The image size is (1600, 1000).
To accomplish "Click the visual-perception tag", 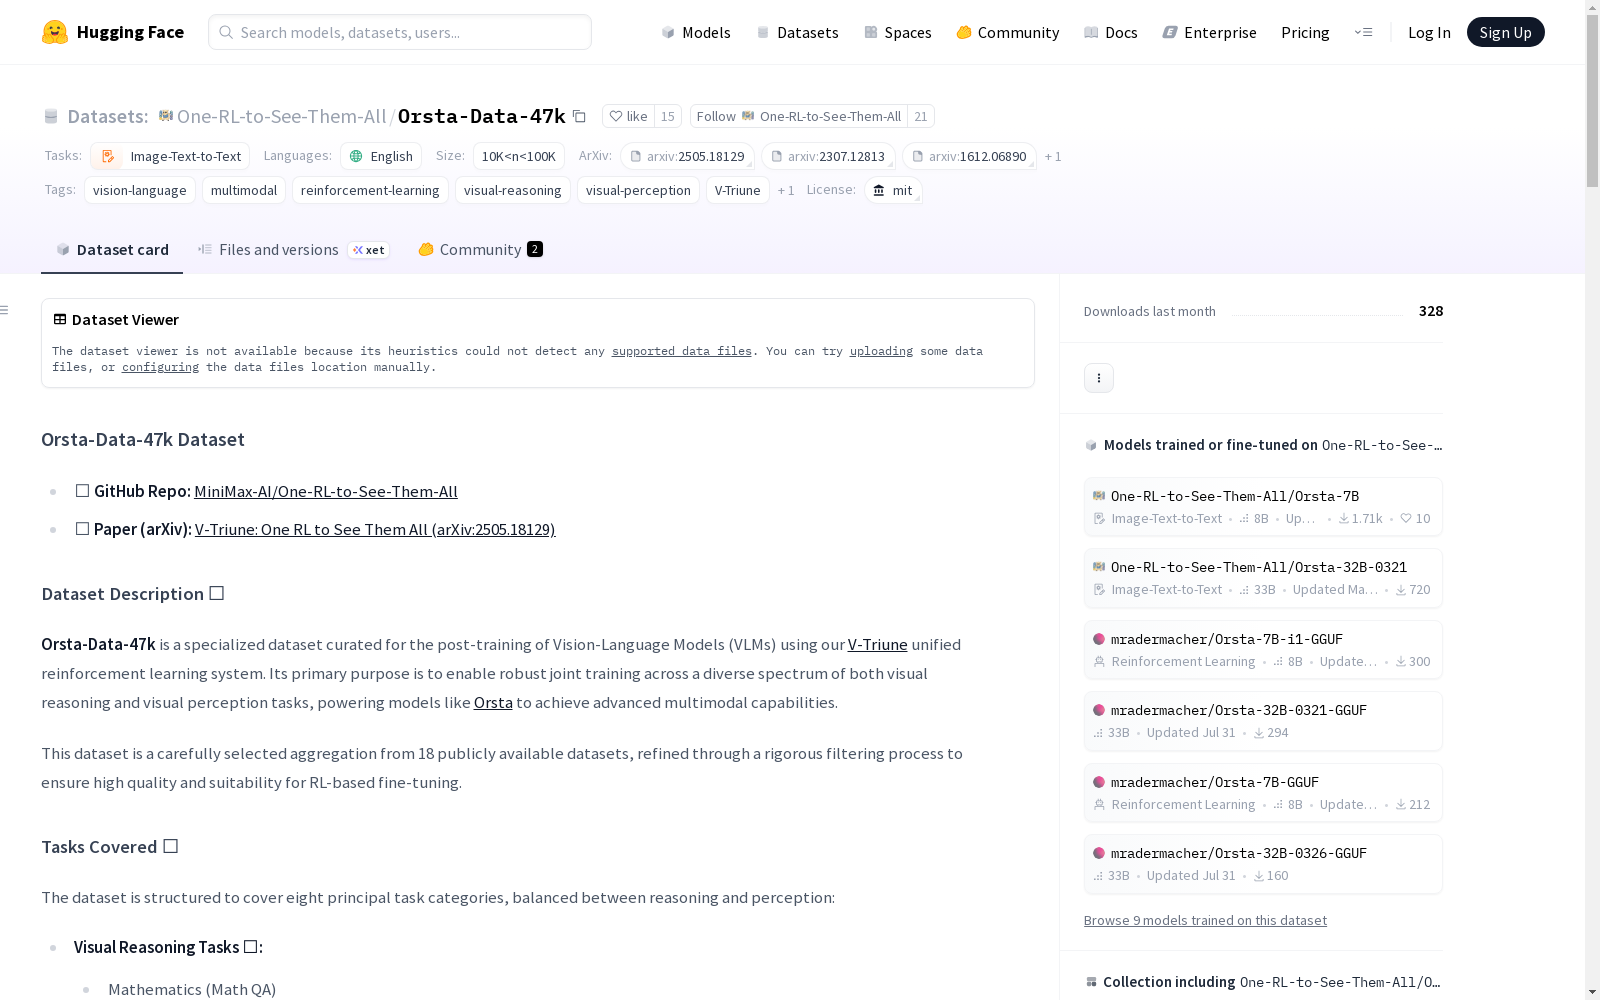I will pos(638,190).
